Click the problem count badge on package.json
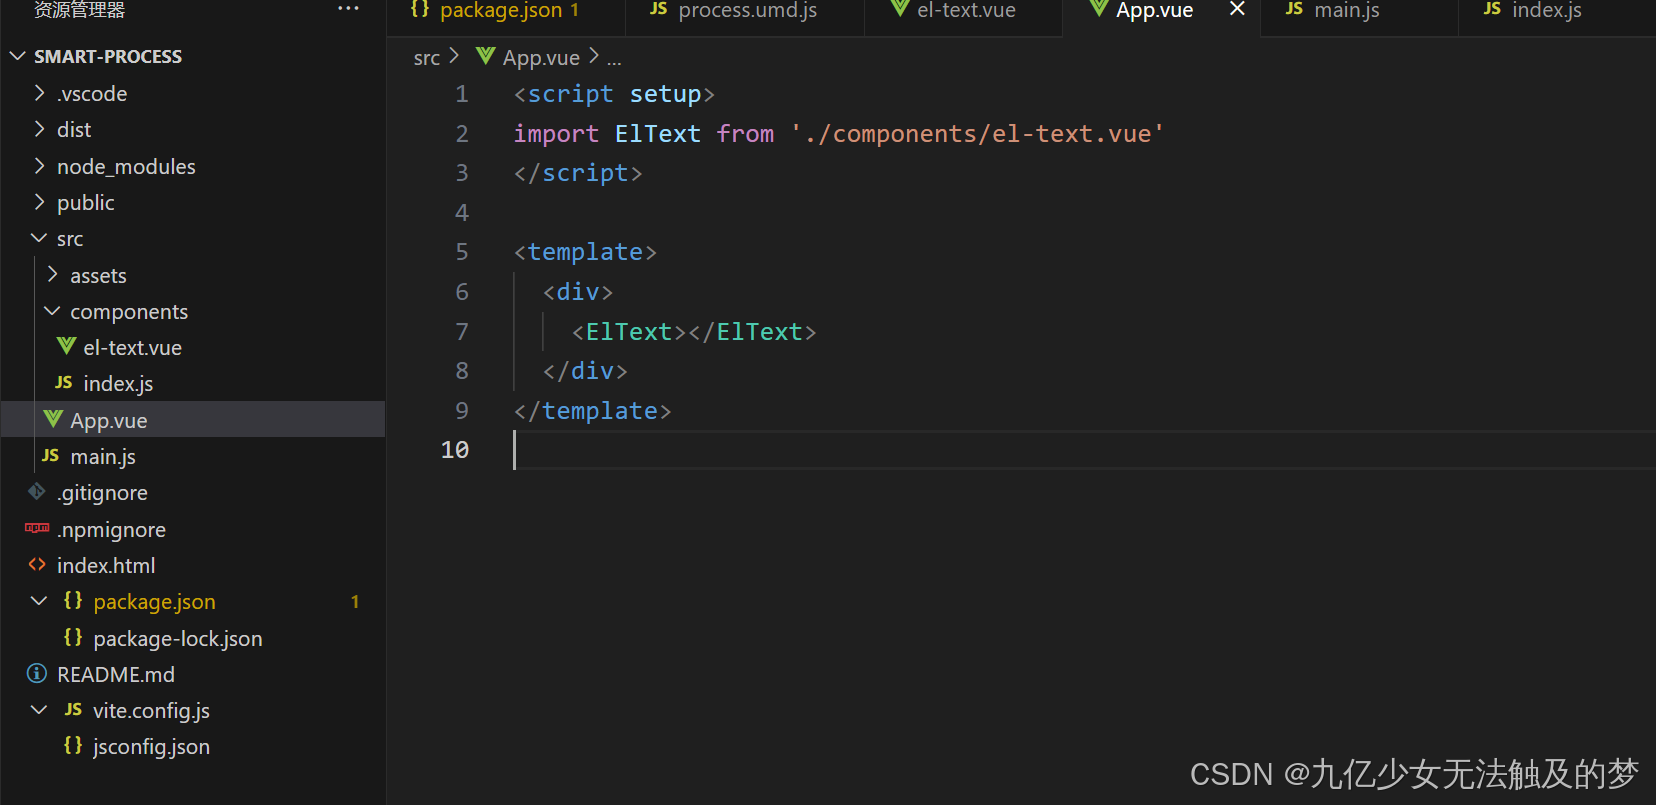Image resolution: width=1656 pixels, height=805 pixels. pos(355,602)
